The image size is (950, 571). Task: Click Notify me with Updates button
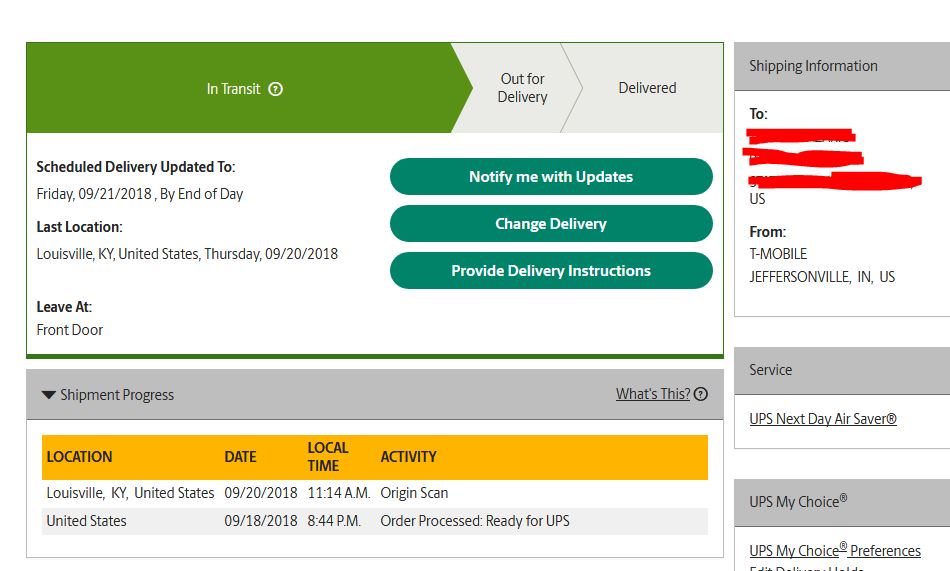click(551, 176)
